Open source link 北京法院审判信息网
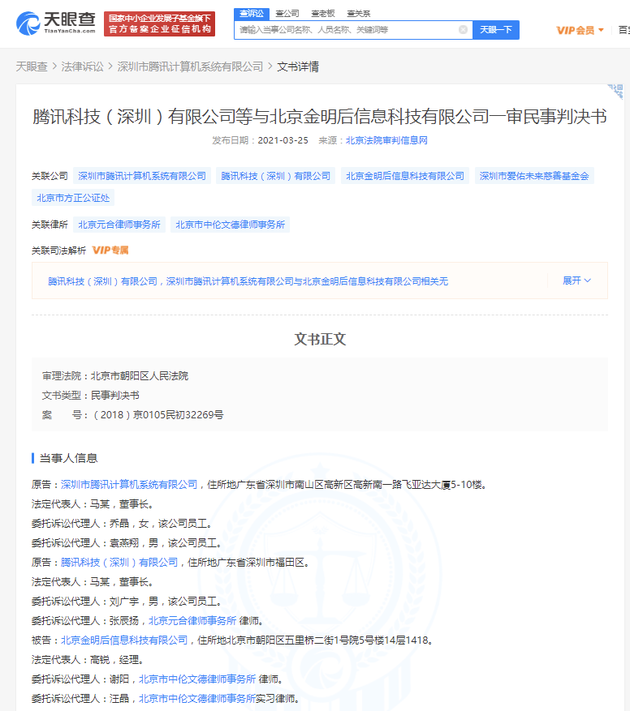The image size is (630, 711). [x=386, y=141]
